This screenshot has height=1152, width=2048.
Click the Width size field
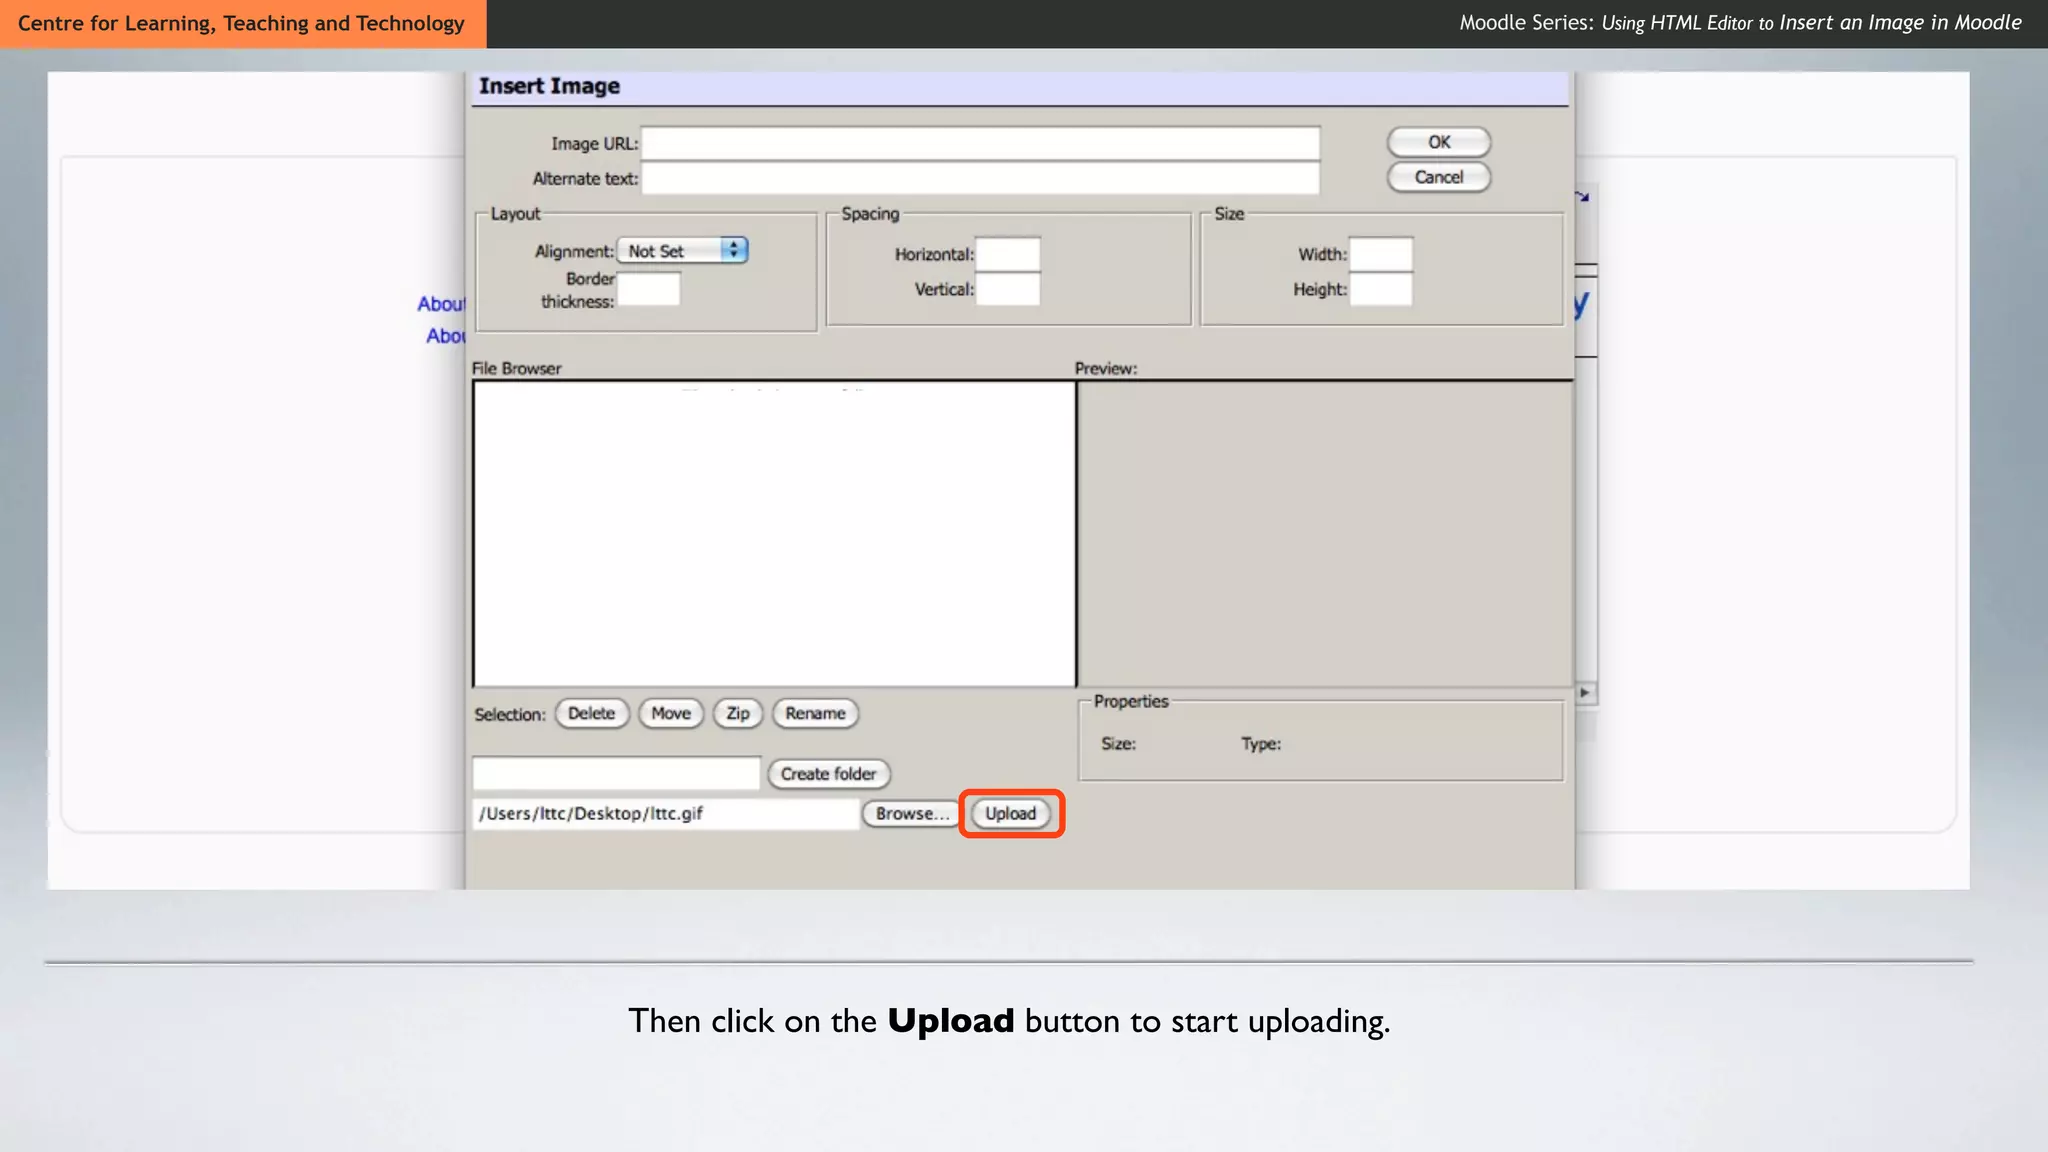pos(1381,254)
